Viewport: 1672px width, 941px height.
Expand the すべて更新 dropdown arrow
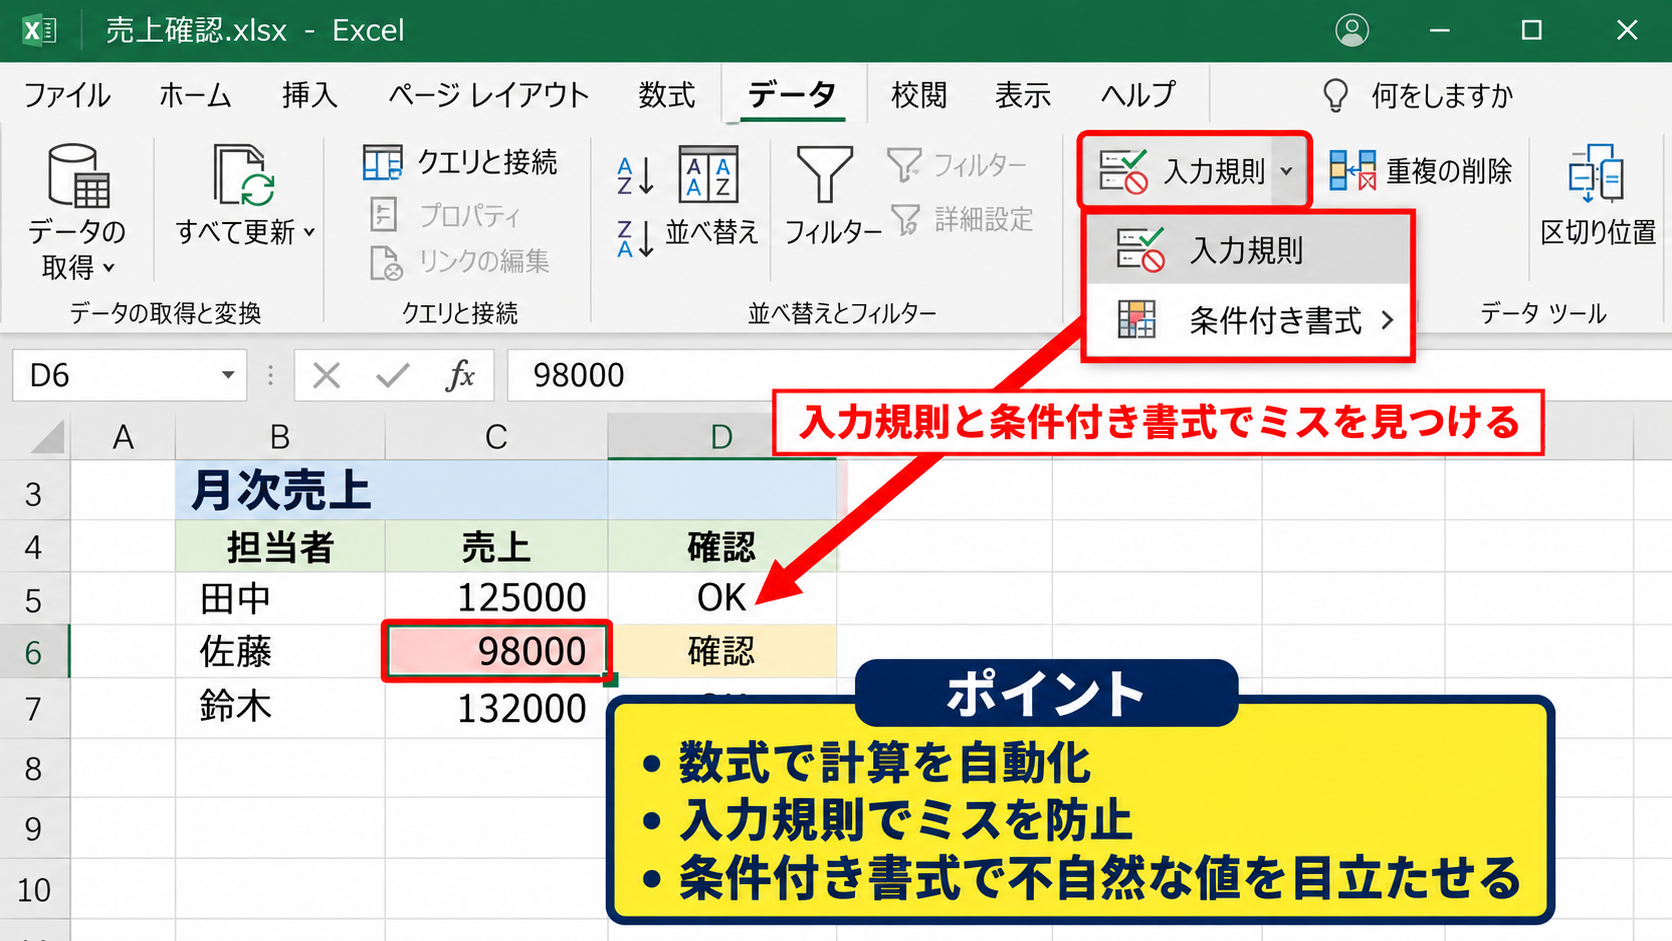(x=309, y=232)
